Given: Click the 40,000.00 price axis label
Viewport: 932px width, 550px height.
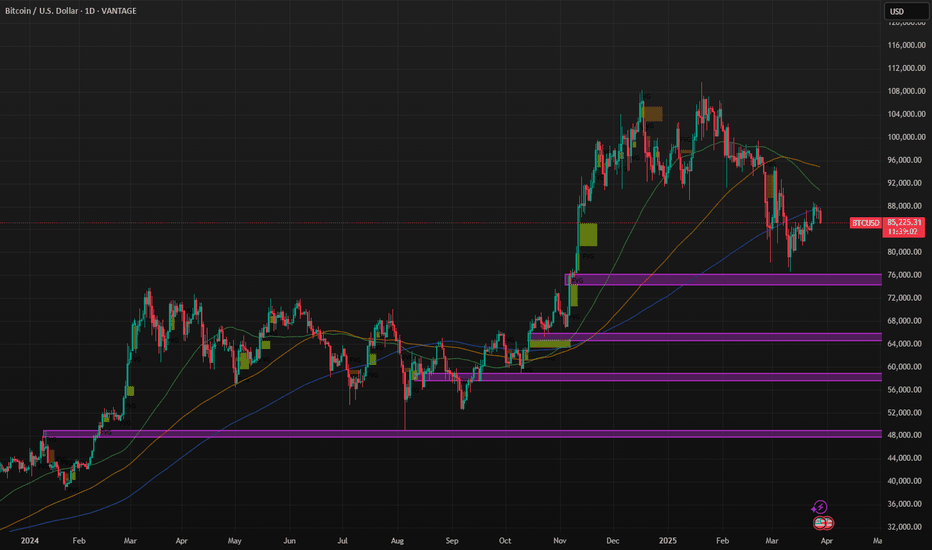Looking at the screenshot, I should click(x=906, y=481).
